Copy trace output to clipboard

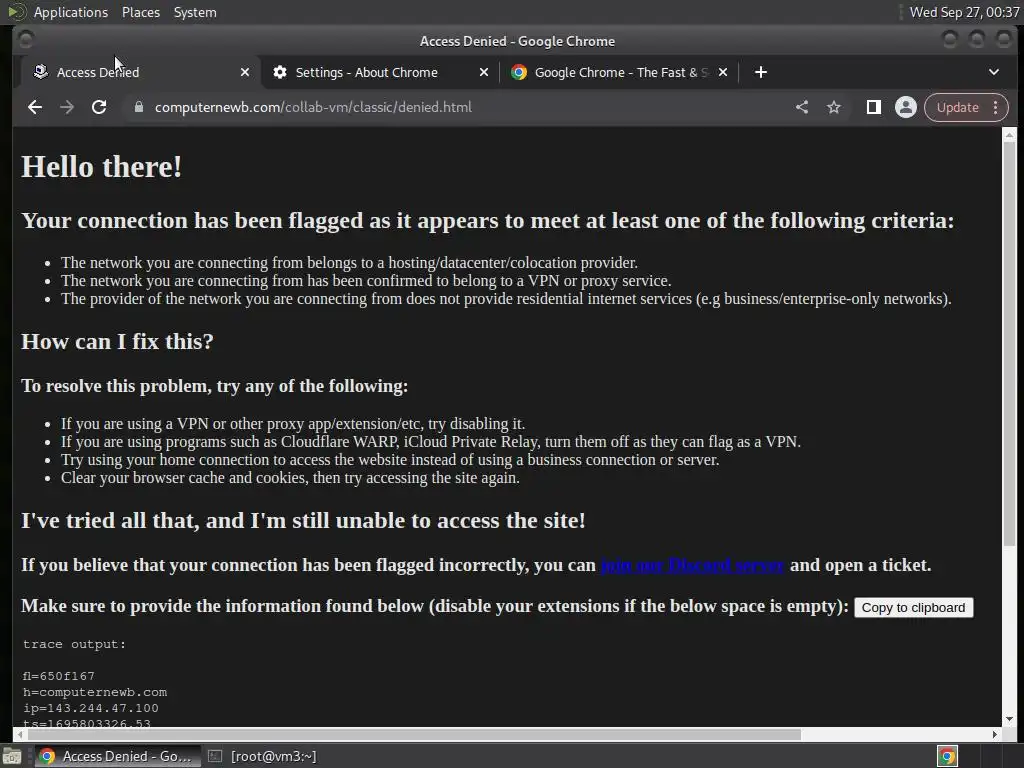pos(913,607)
